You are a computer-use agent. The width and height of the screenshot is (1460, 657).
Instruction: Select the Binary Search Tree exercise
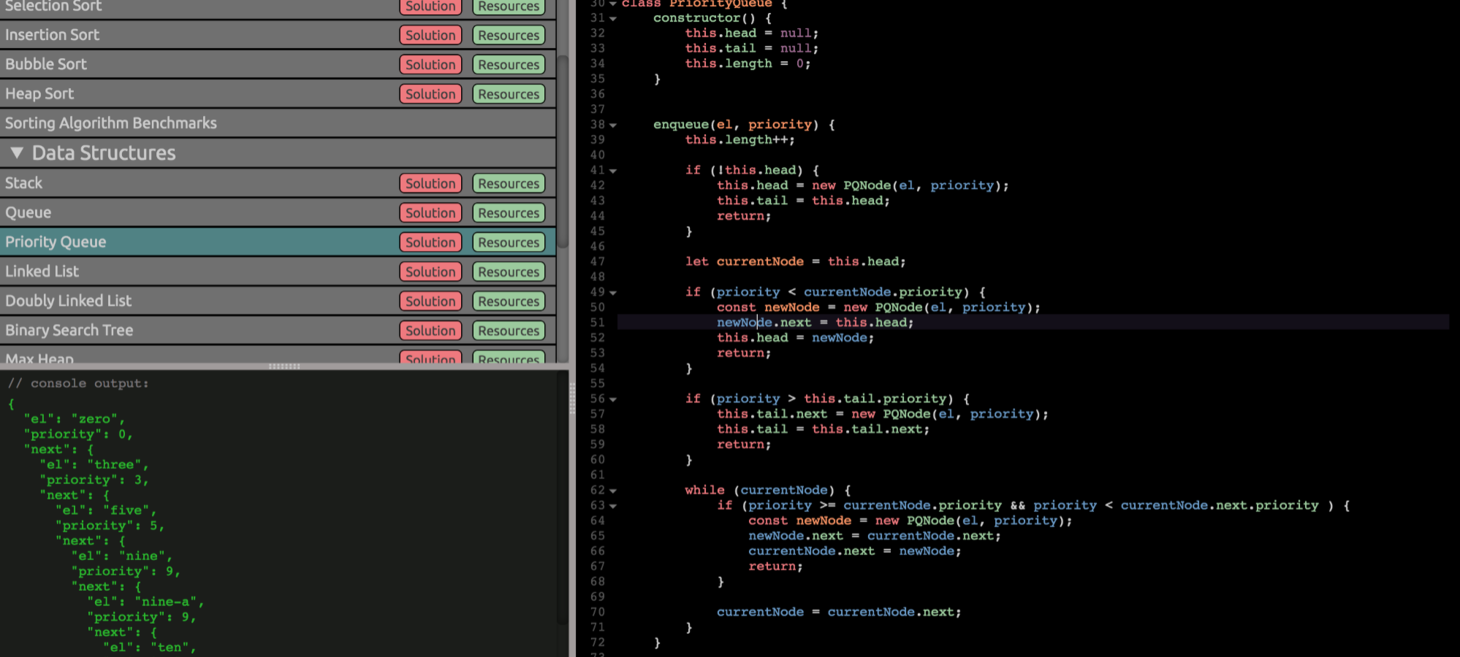point(278,330)
